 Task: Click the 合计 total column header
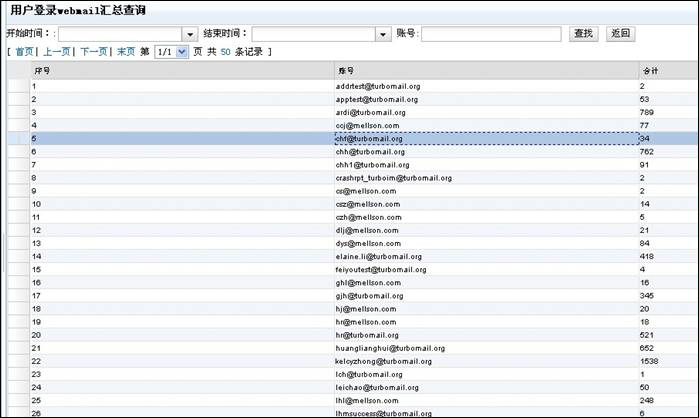pyautogui.click(x=649, y=71)
